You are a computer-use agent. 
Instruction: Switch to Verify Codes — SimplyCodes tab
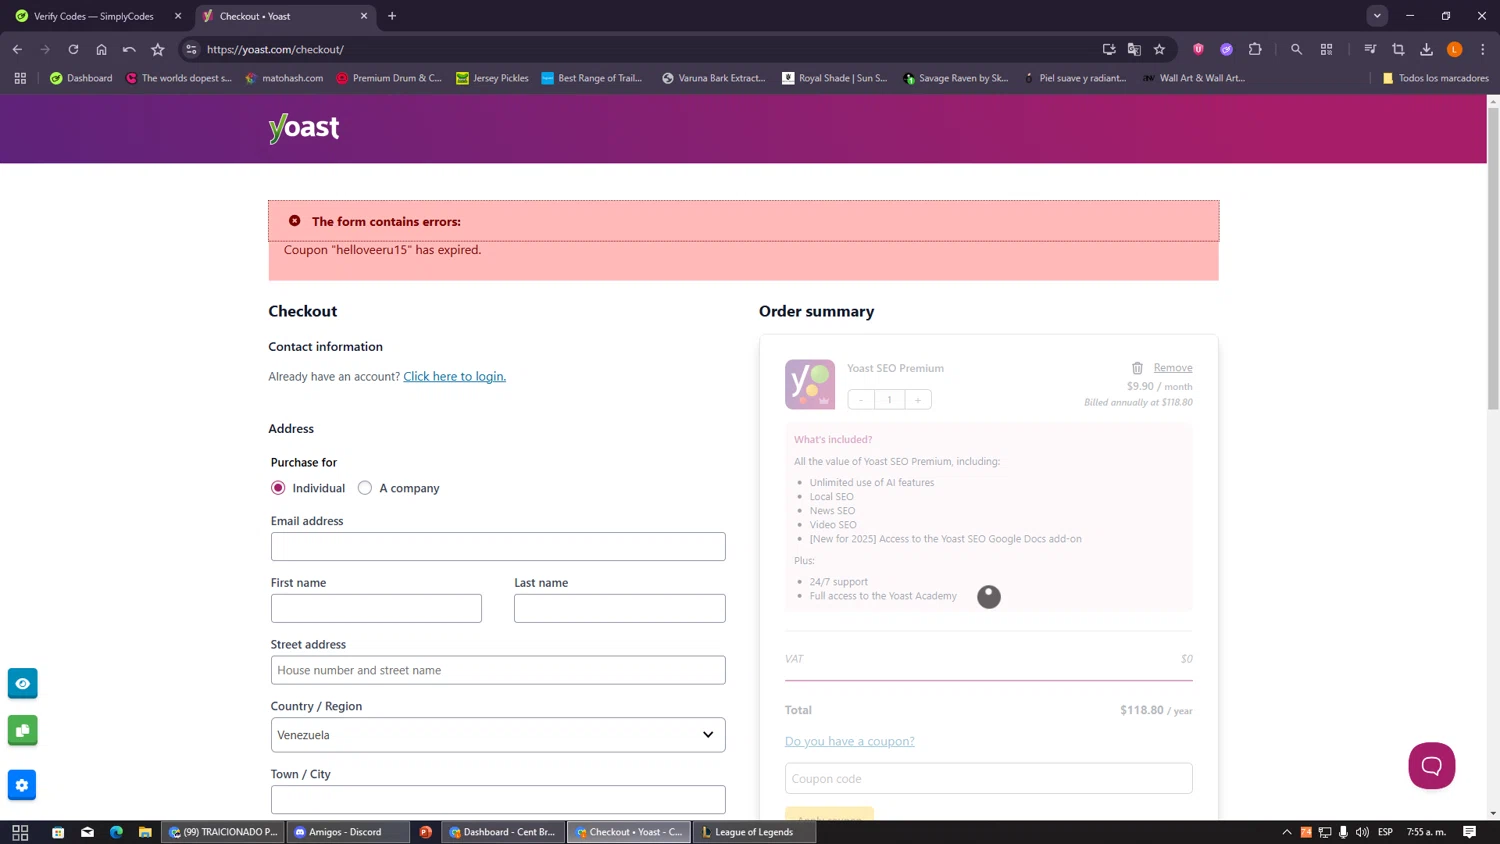click(x=94, y=16)
